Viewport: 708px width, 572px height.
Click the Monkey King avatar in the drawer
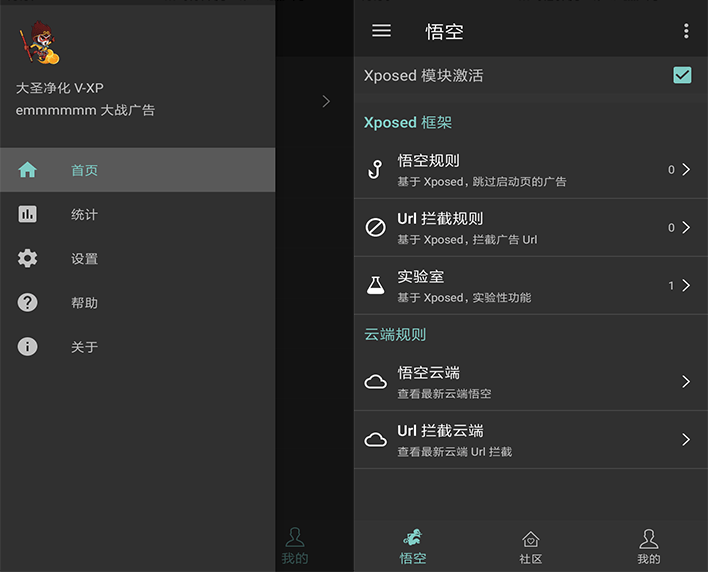click(x=39, y=43)
